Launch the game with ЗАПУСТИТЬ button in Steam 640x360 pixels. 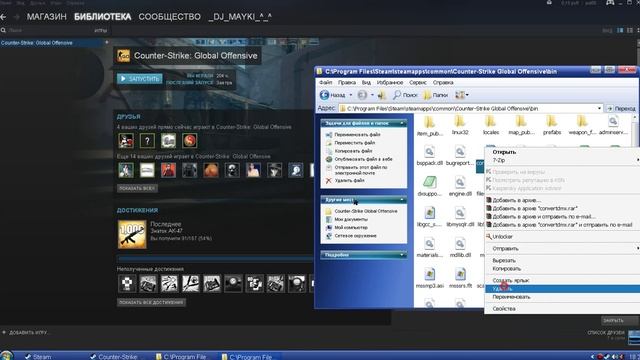[x=140, y=79]
